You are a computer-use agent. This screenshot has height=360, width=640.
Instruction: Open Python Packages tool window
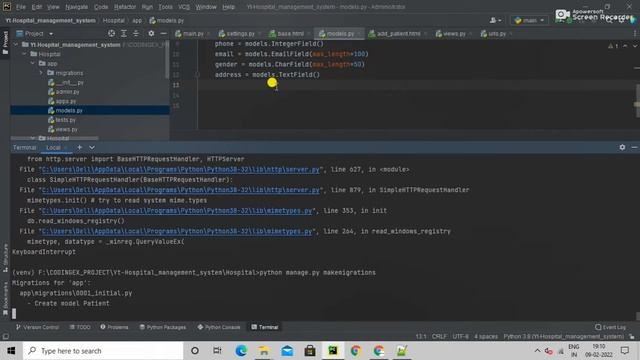click(162, 327)
